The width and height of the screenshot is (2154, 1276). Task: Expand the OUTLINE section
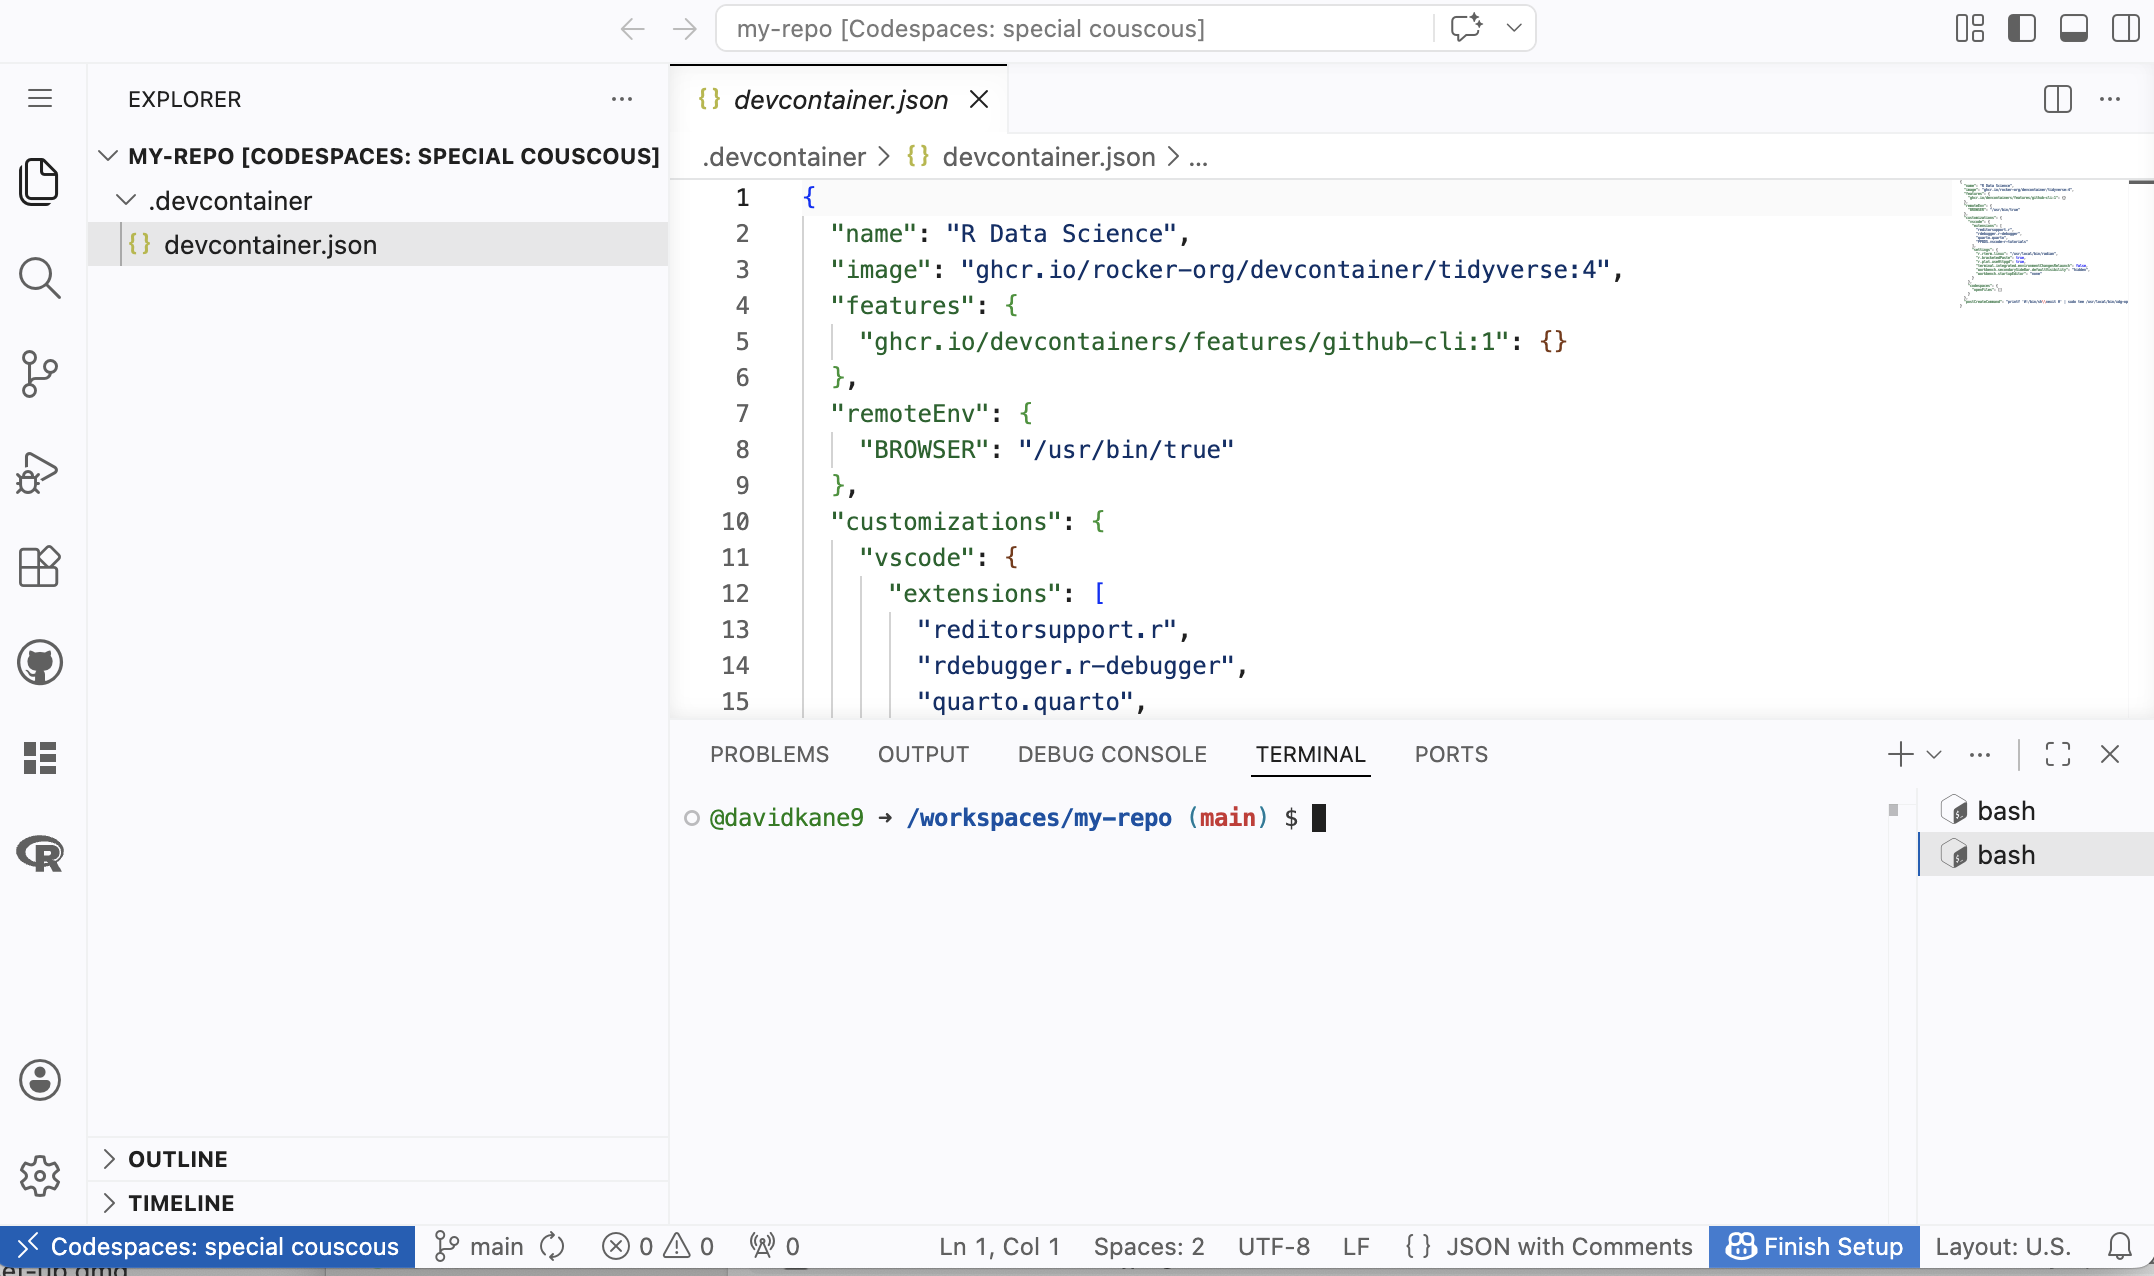tap(177, 1159)
